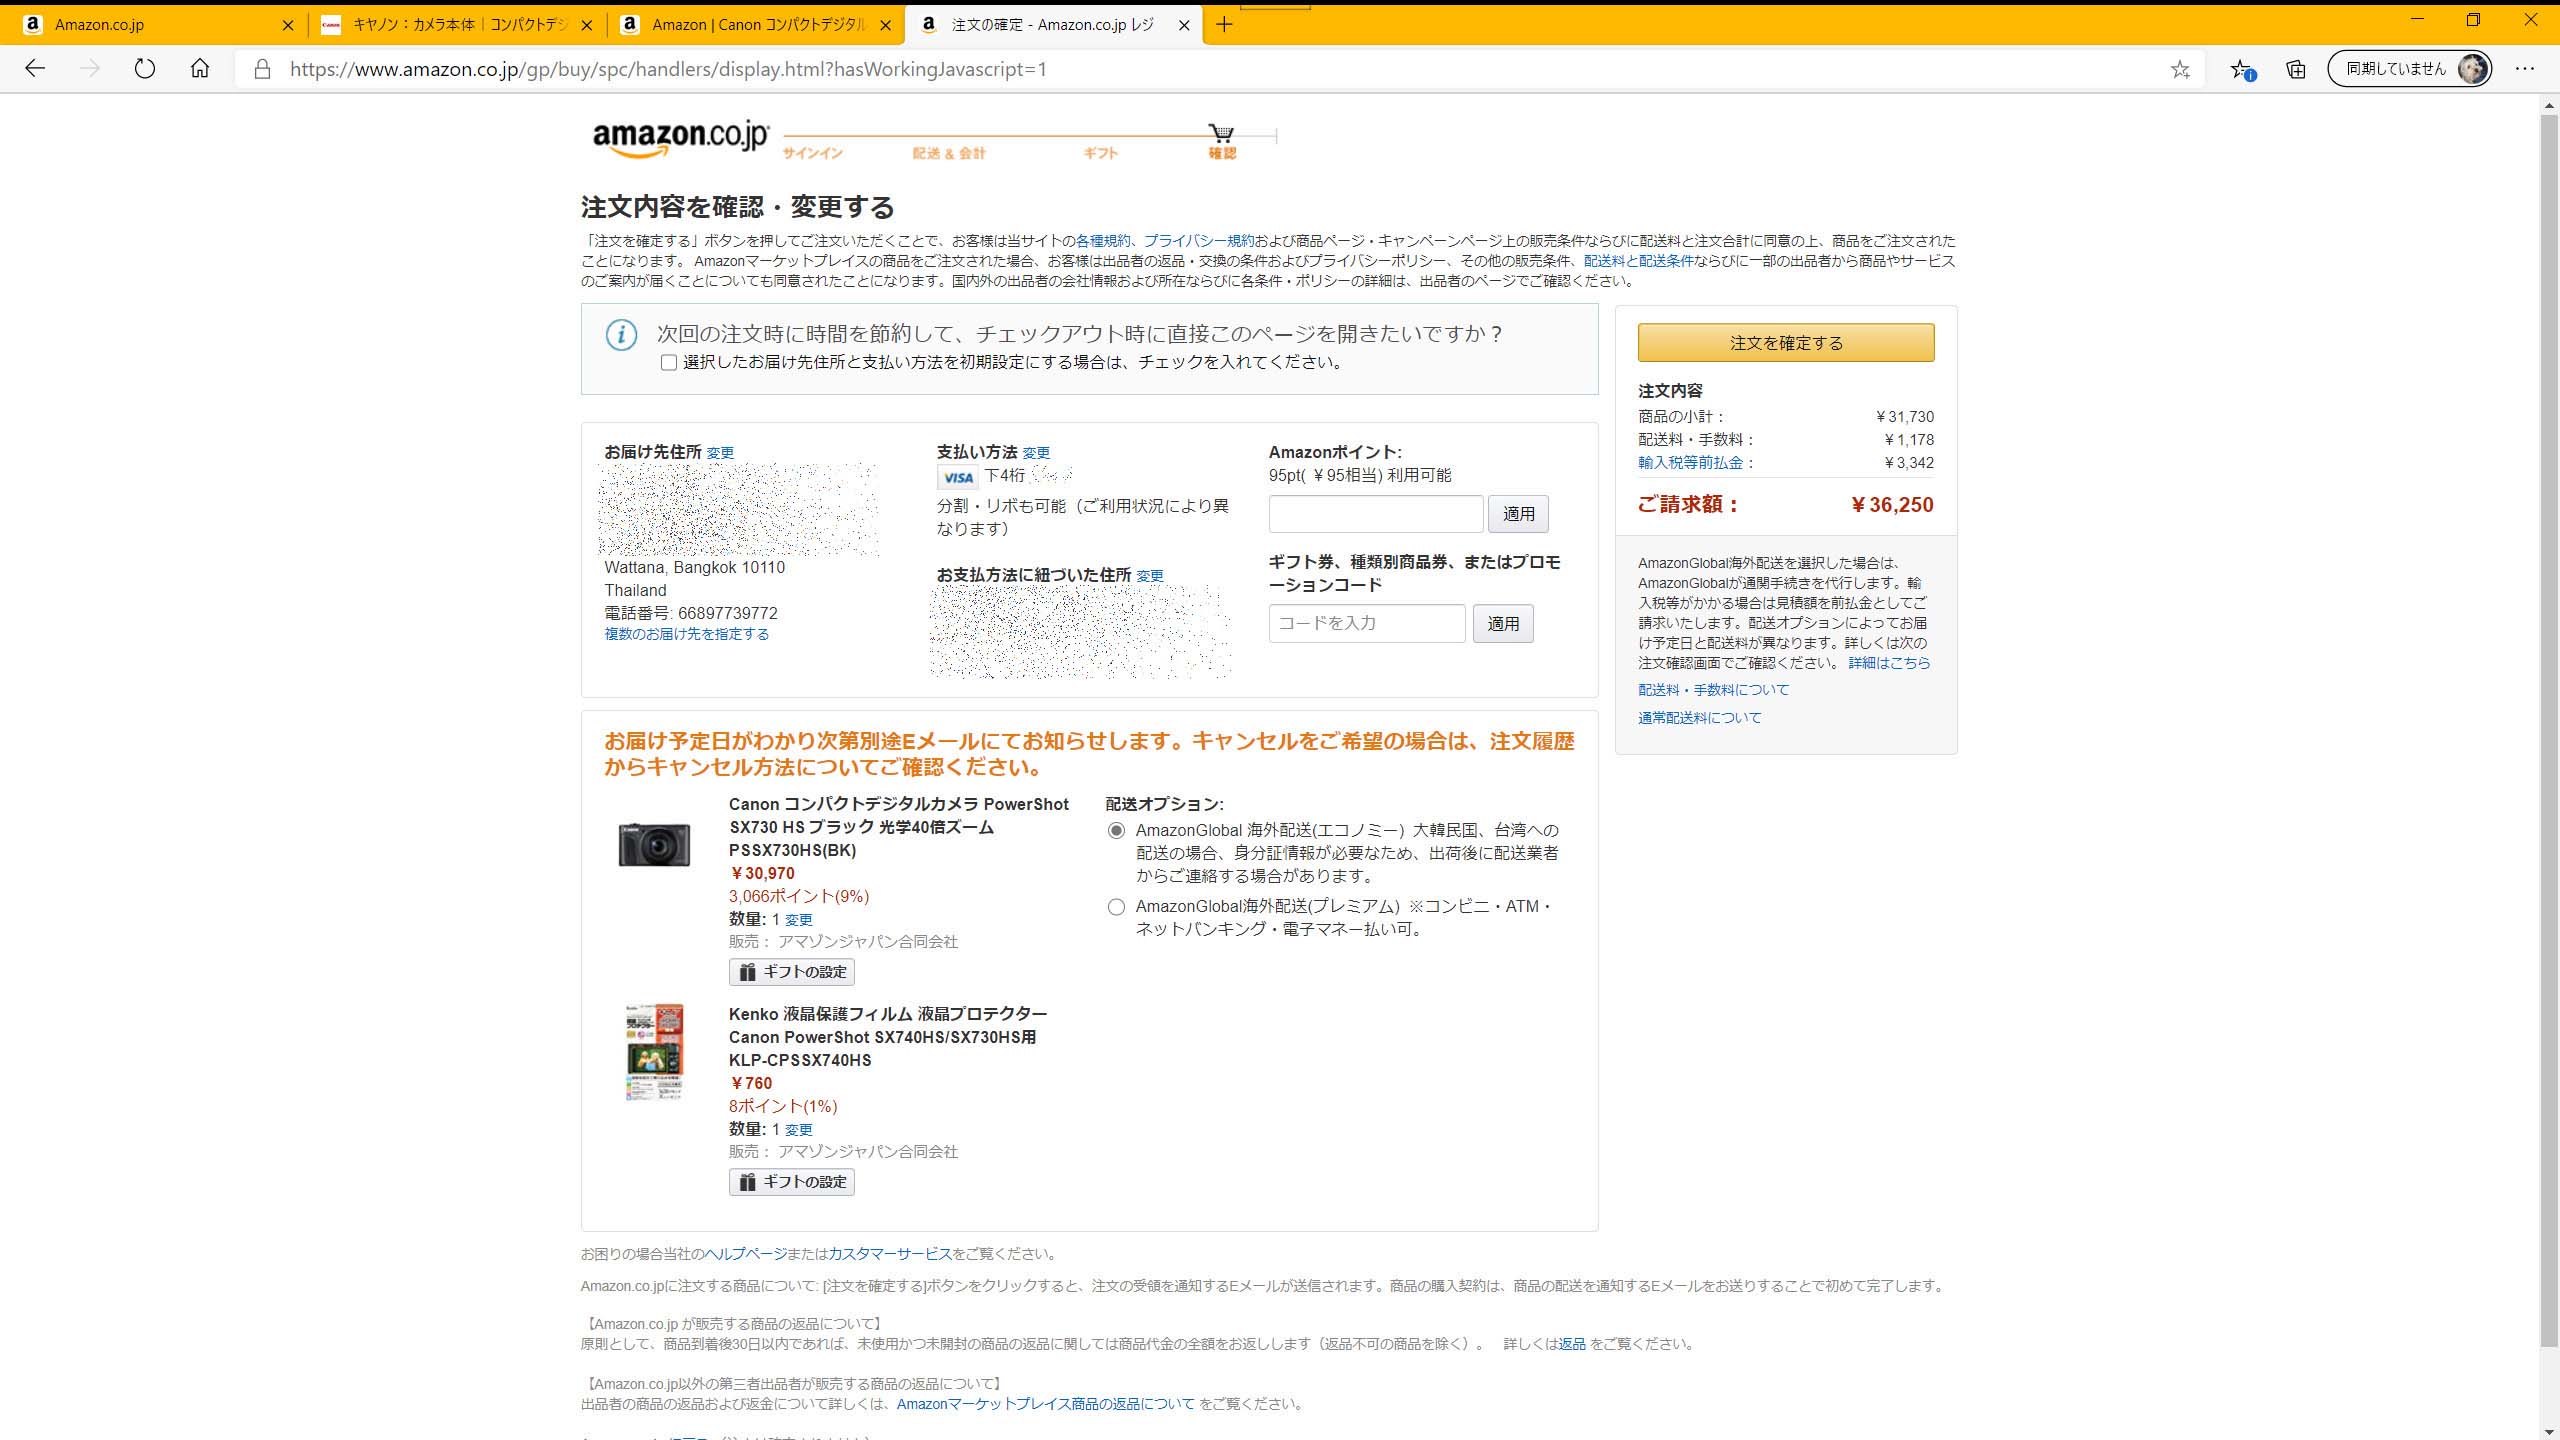Apply the promo code with 適用 button
Viewport: 2560px width, 1440px height.
tap(1503, 624)
